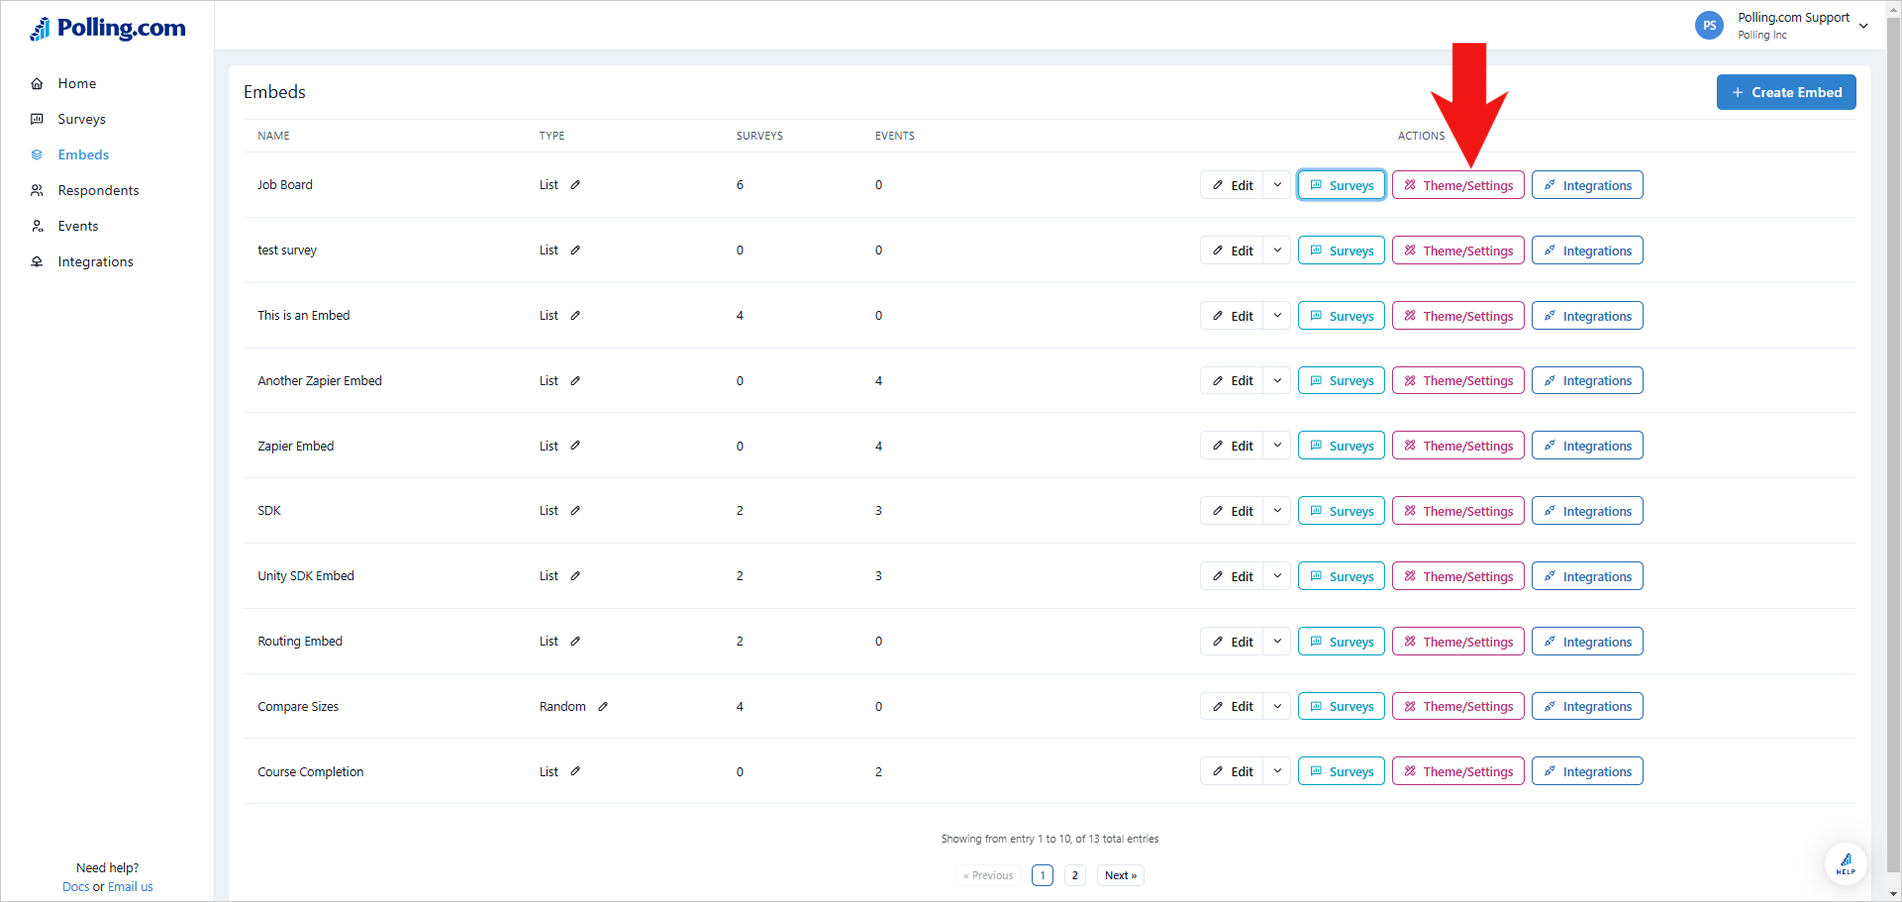Expand Edit dropdown arrow for Job Board
1902x902 pixels.
tap(1277, 185)
